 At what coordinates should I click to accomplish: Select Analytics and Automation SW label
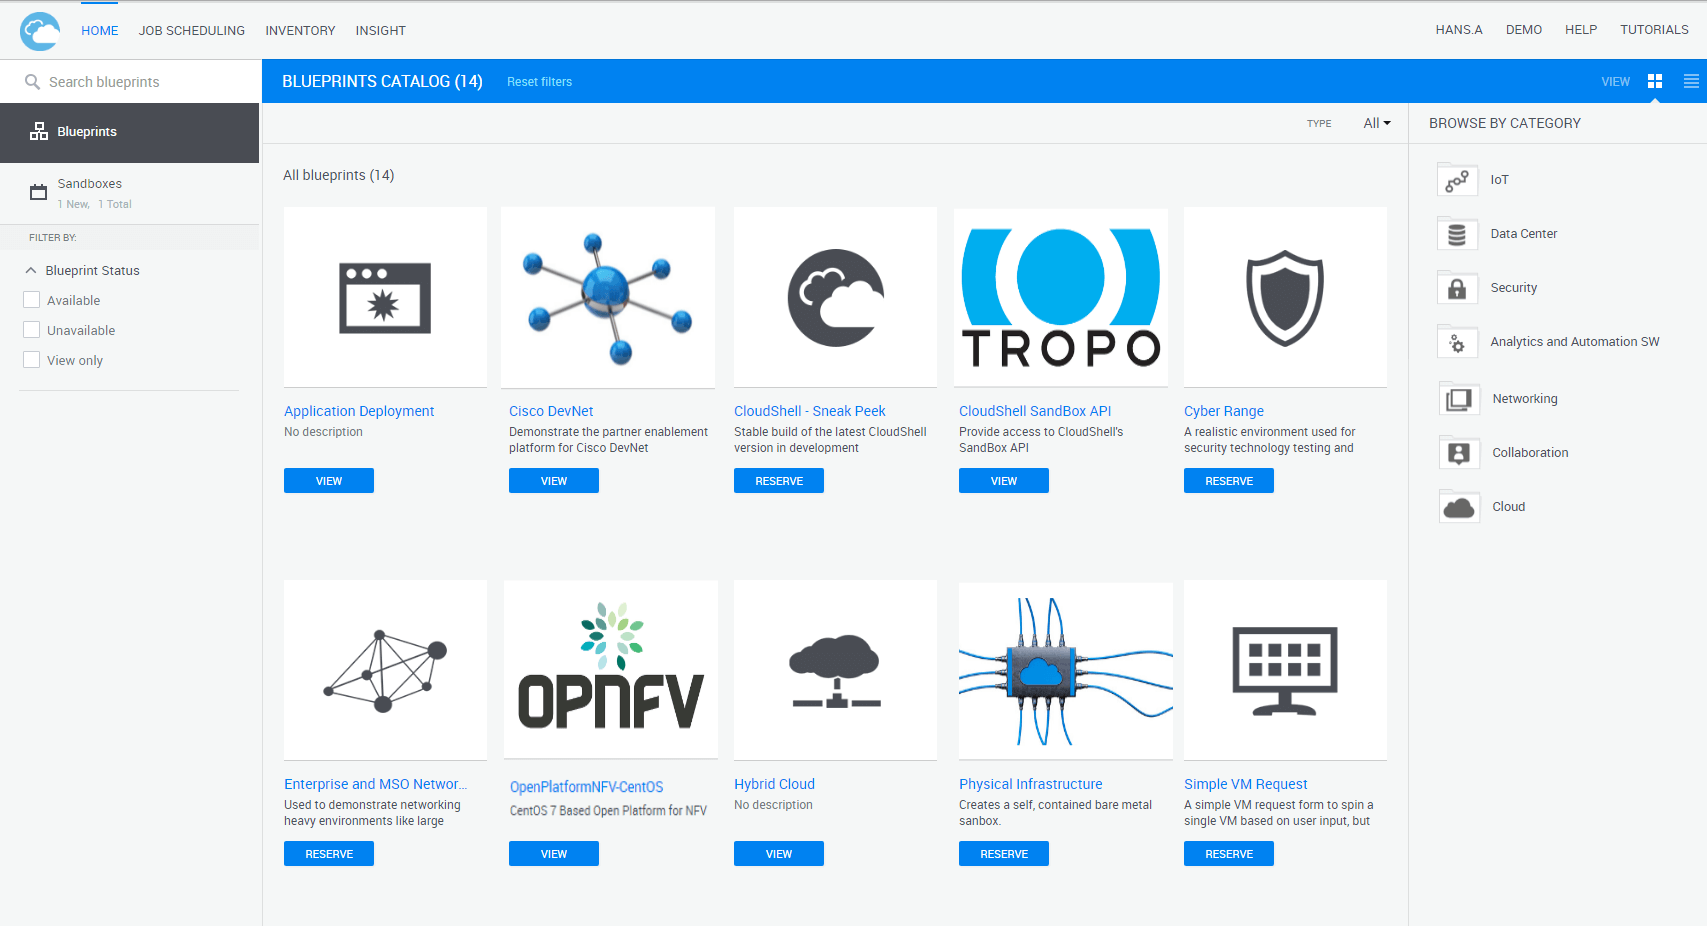tap(1575, 342)
